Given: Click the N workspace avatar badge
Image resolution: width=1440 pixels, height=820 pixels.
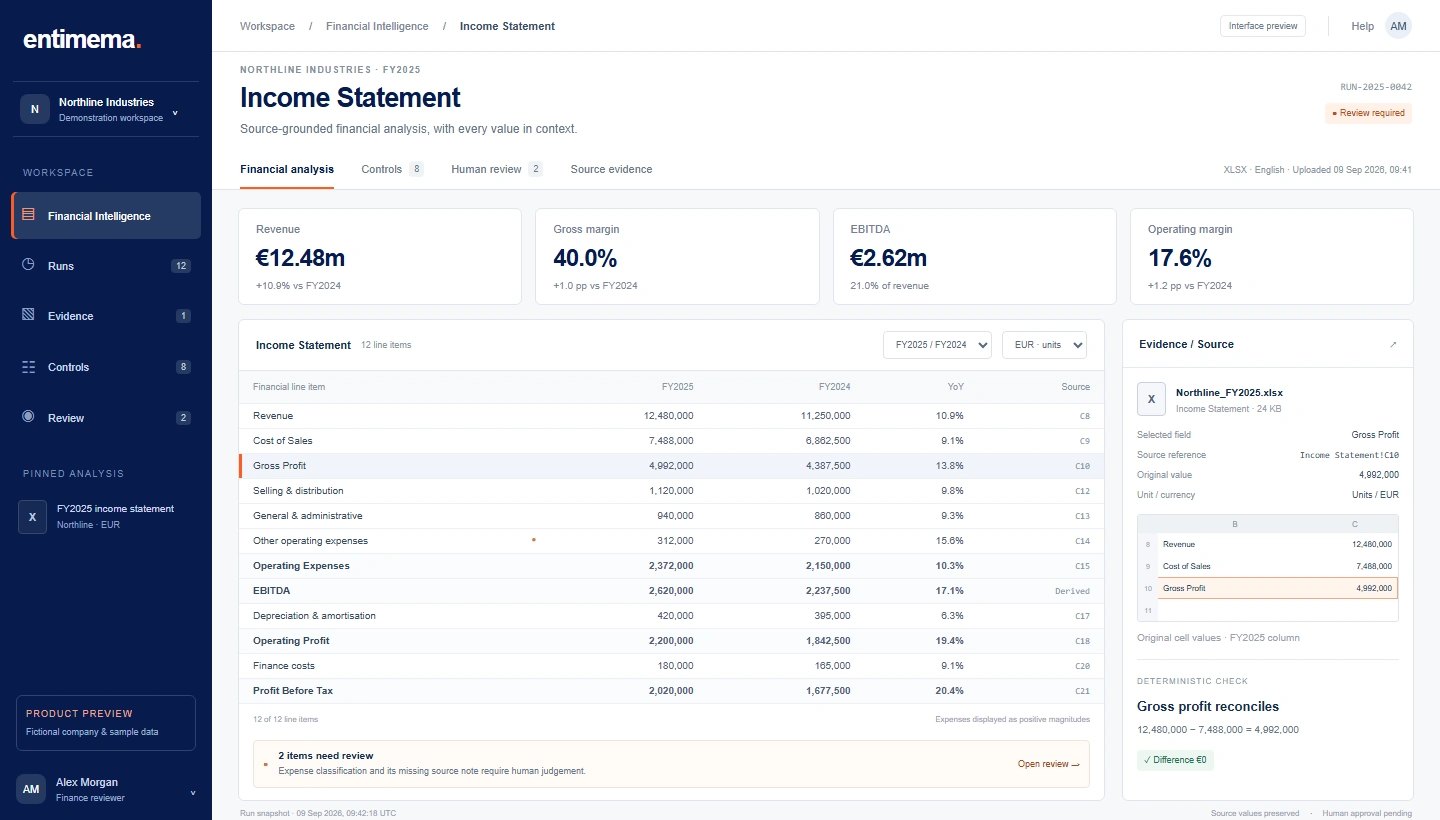Looking at the screenshot, I should click(x=35, y=109).
